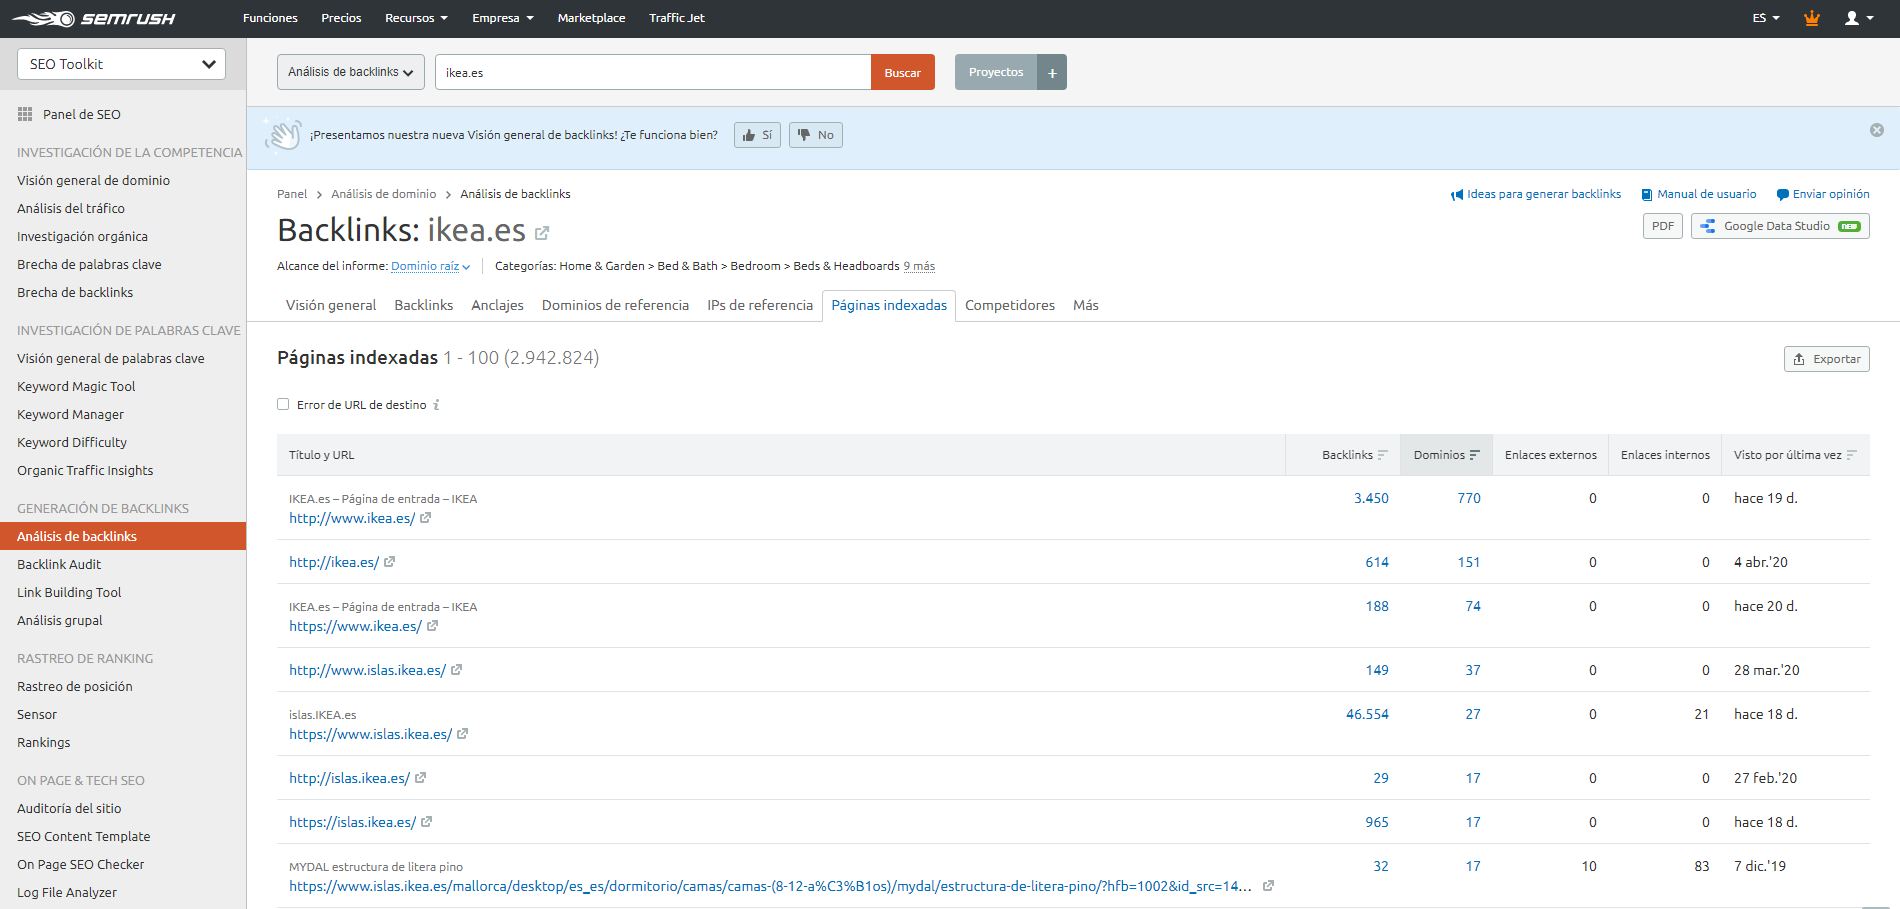Click the Exportar button
The width and height of the screenshot is (1900, 909).
coord(1827,359)
